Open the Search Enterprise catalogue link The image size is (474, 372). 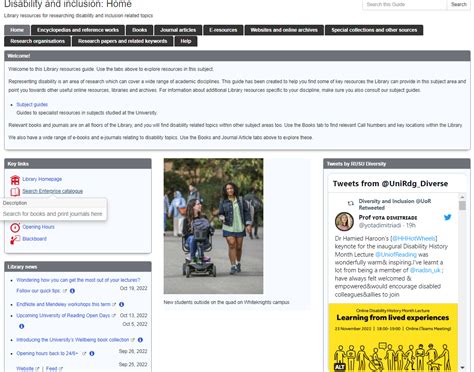(52, 191)
